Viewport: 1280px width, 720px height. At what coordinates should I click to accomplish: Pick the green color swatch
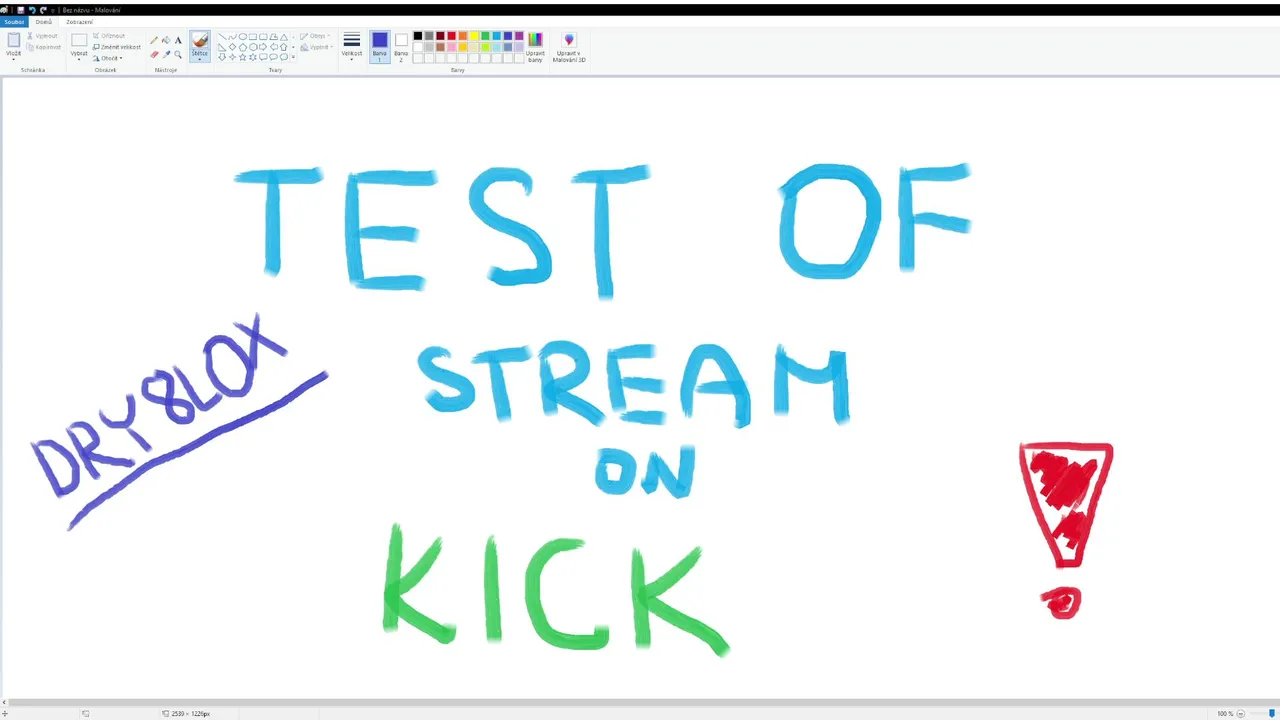[485, 36]
